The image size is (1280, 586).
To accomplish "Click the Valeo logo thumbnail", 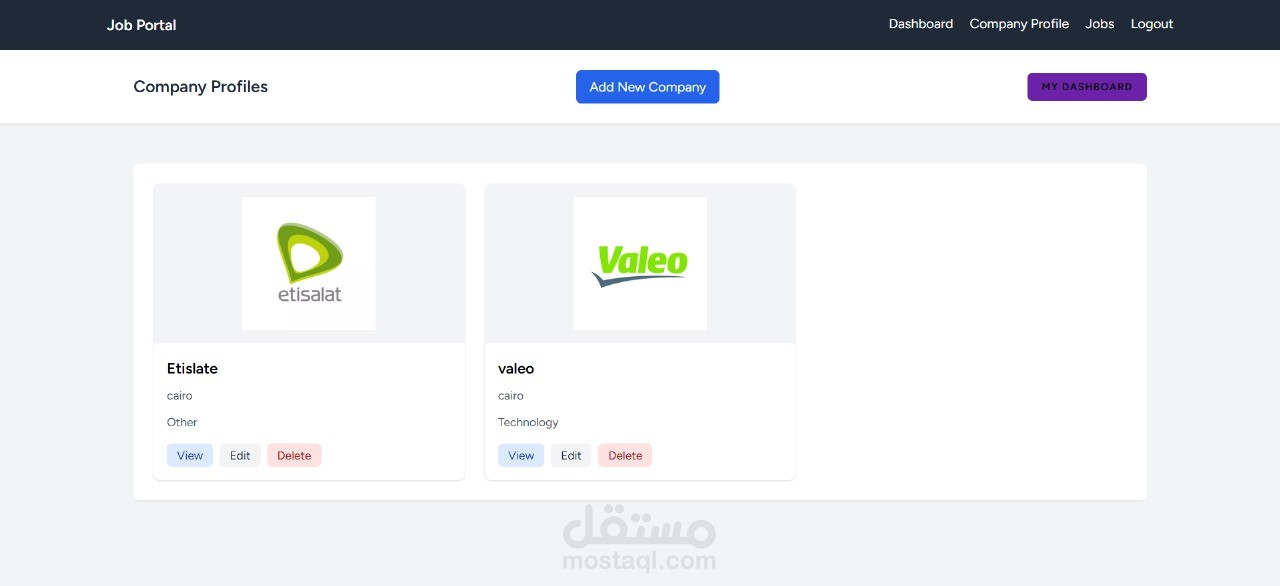I will coord(640,263).
